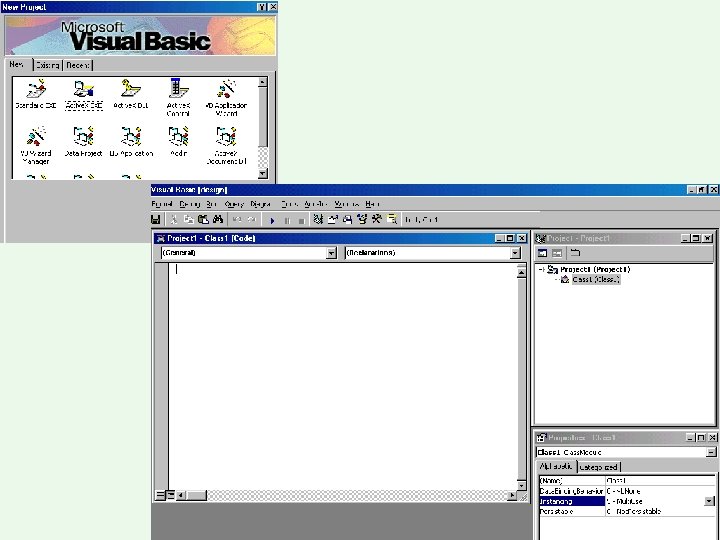Click inside the Class1 code editor area

click(x=342, y=377)
